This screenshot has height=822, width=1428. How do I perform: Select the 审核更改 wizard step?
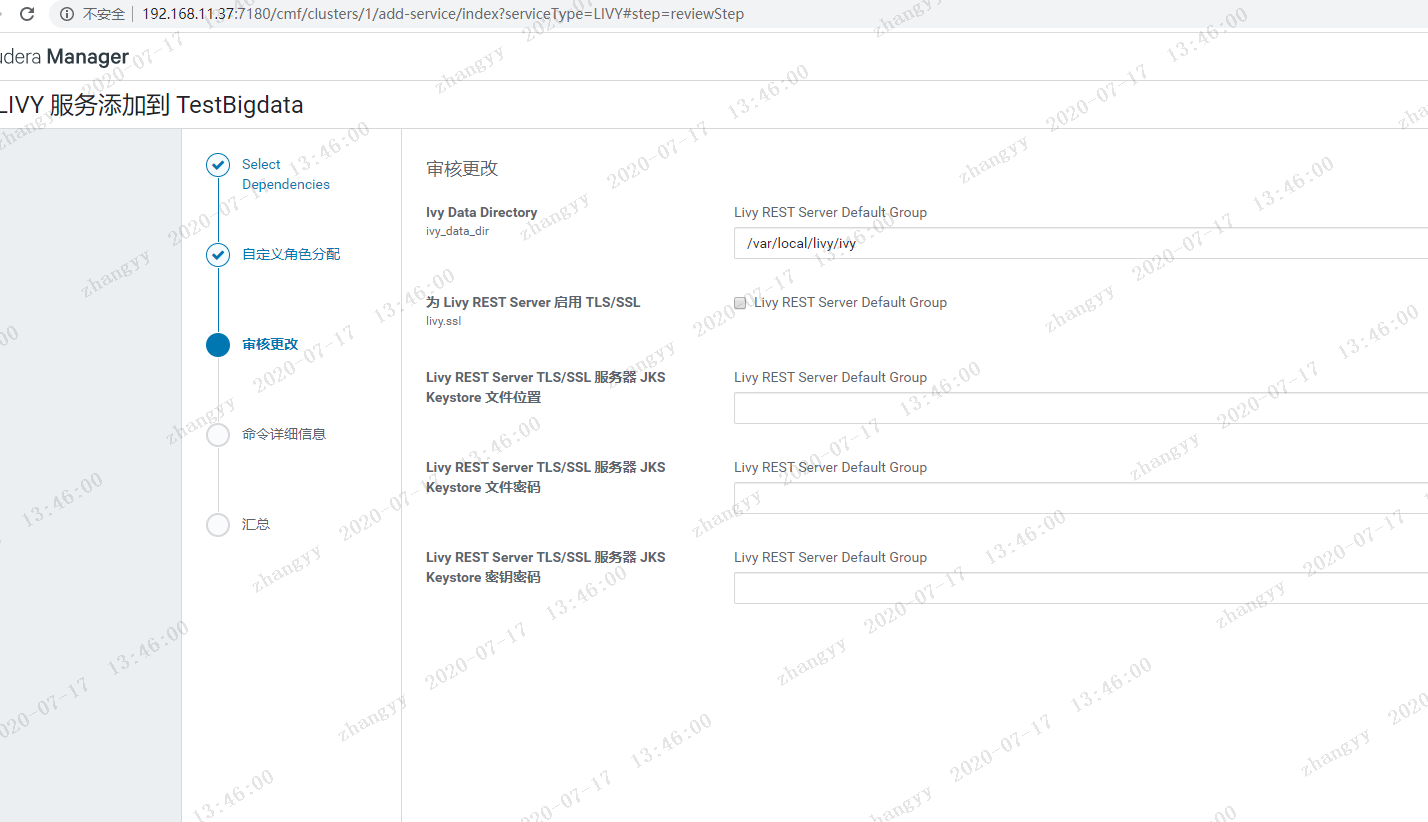click(270, 344)
